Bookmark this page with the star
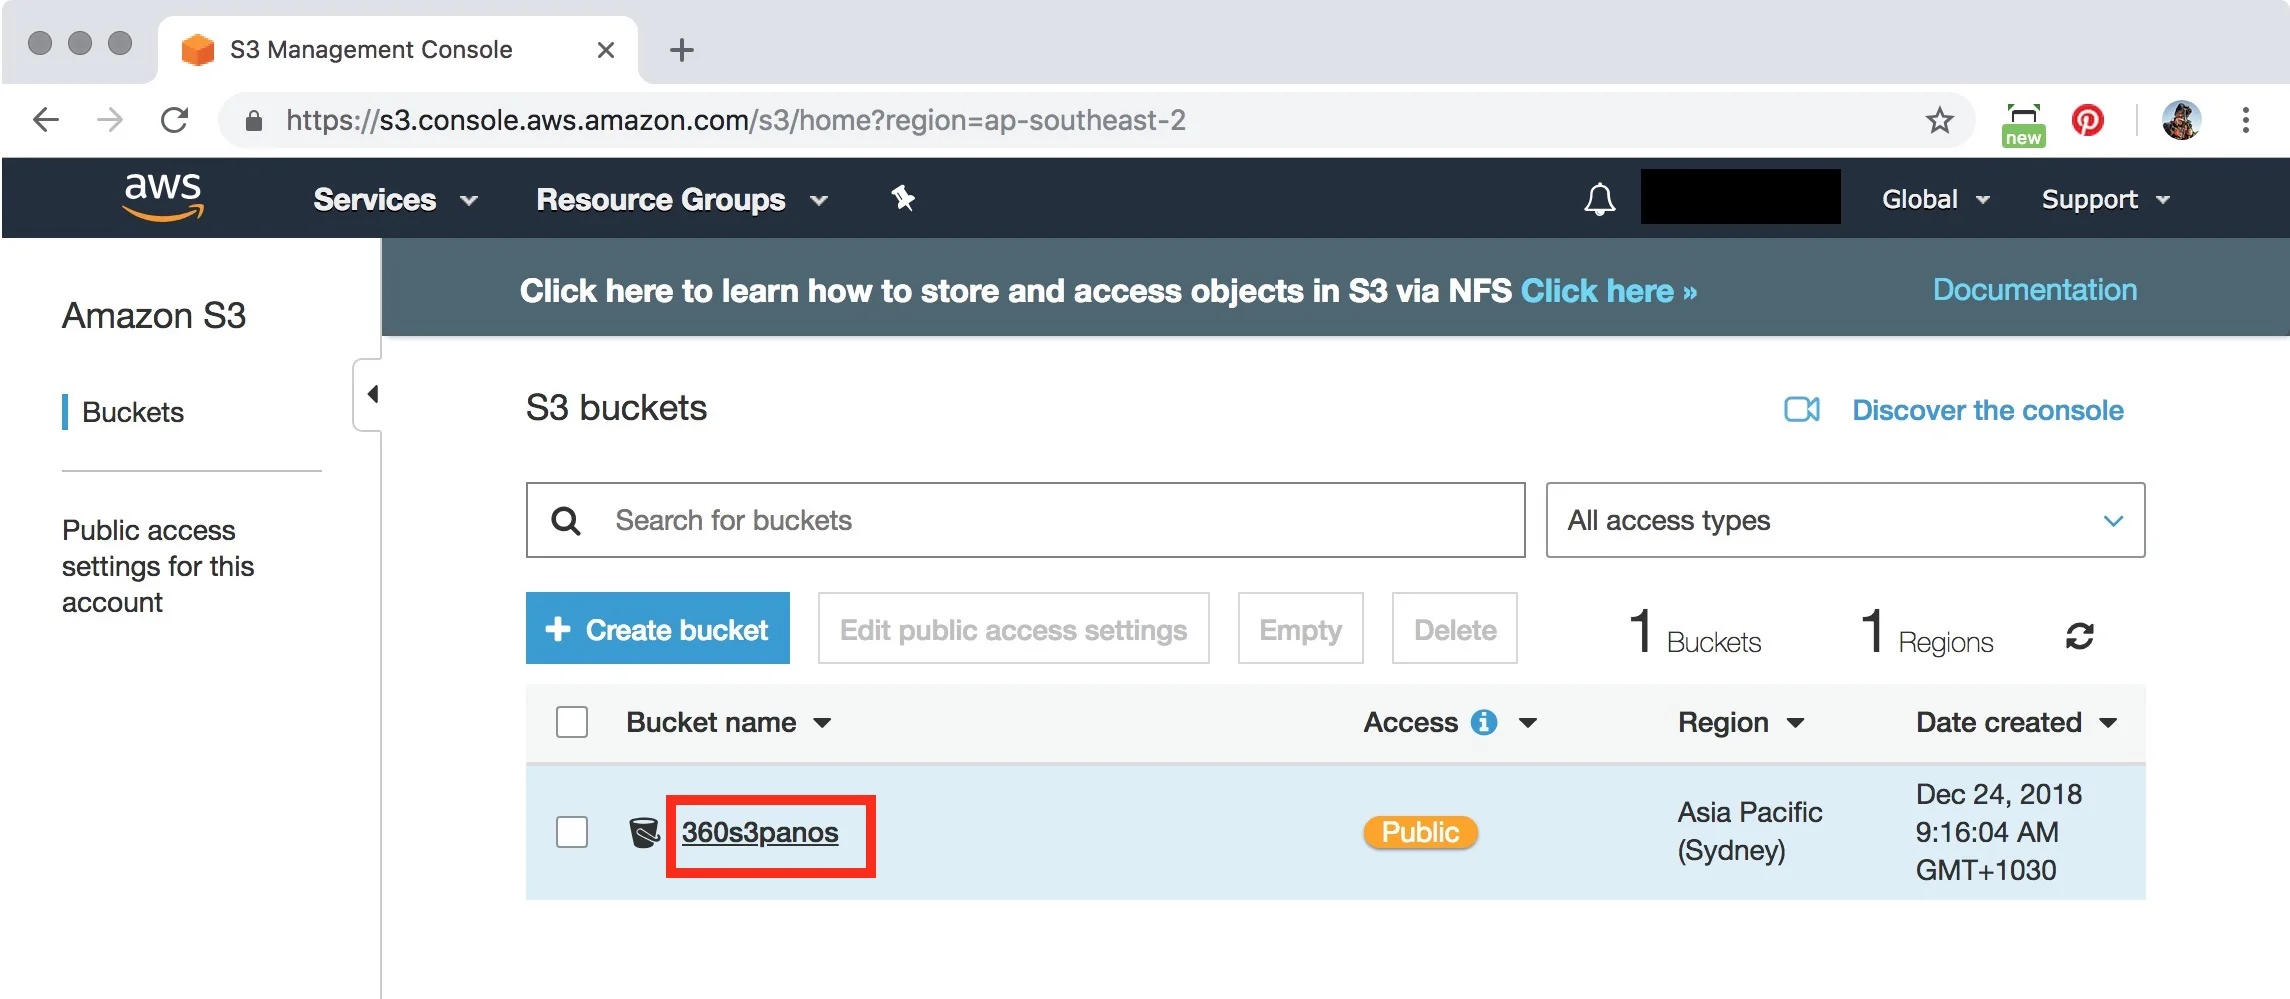 click(1939, 120)
